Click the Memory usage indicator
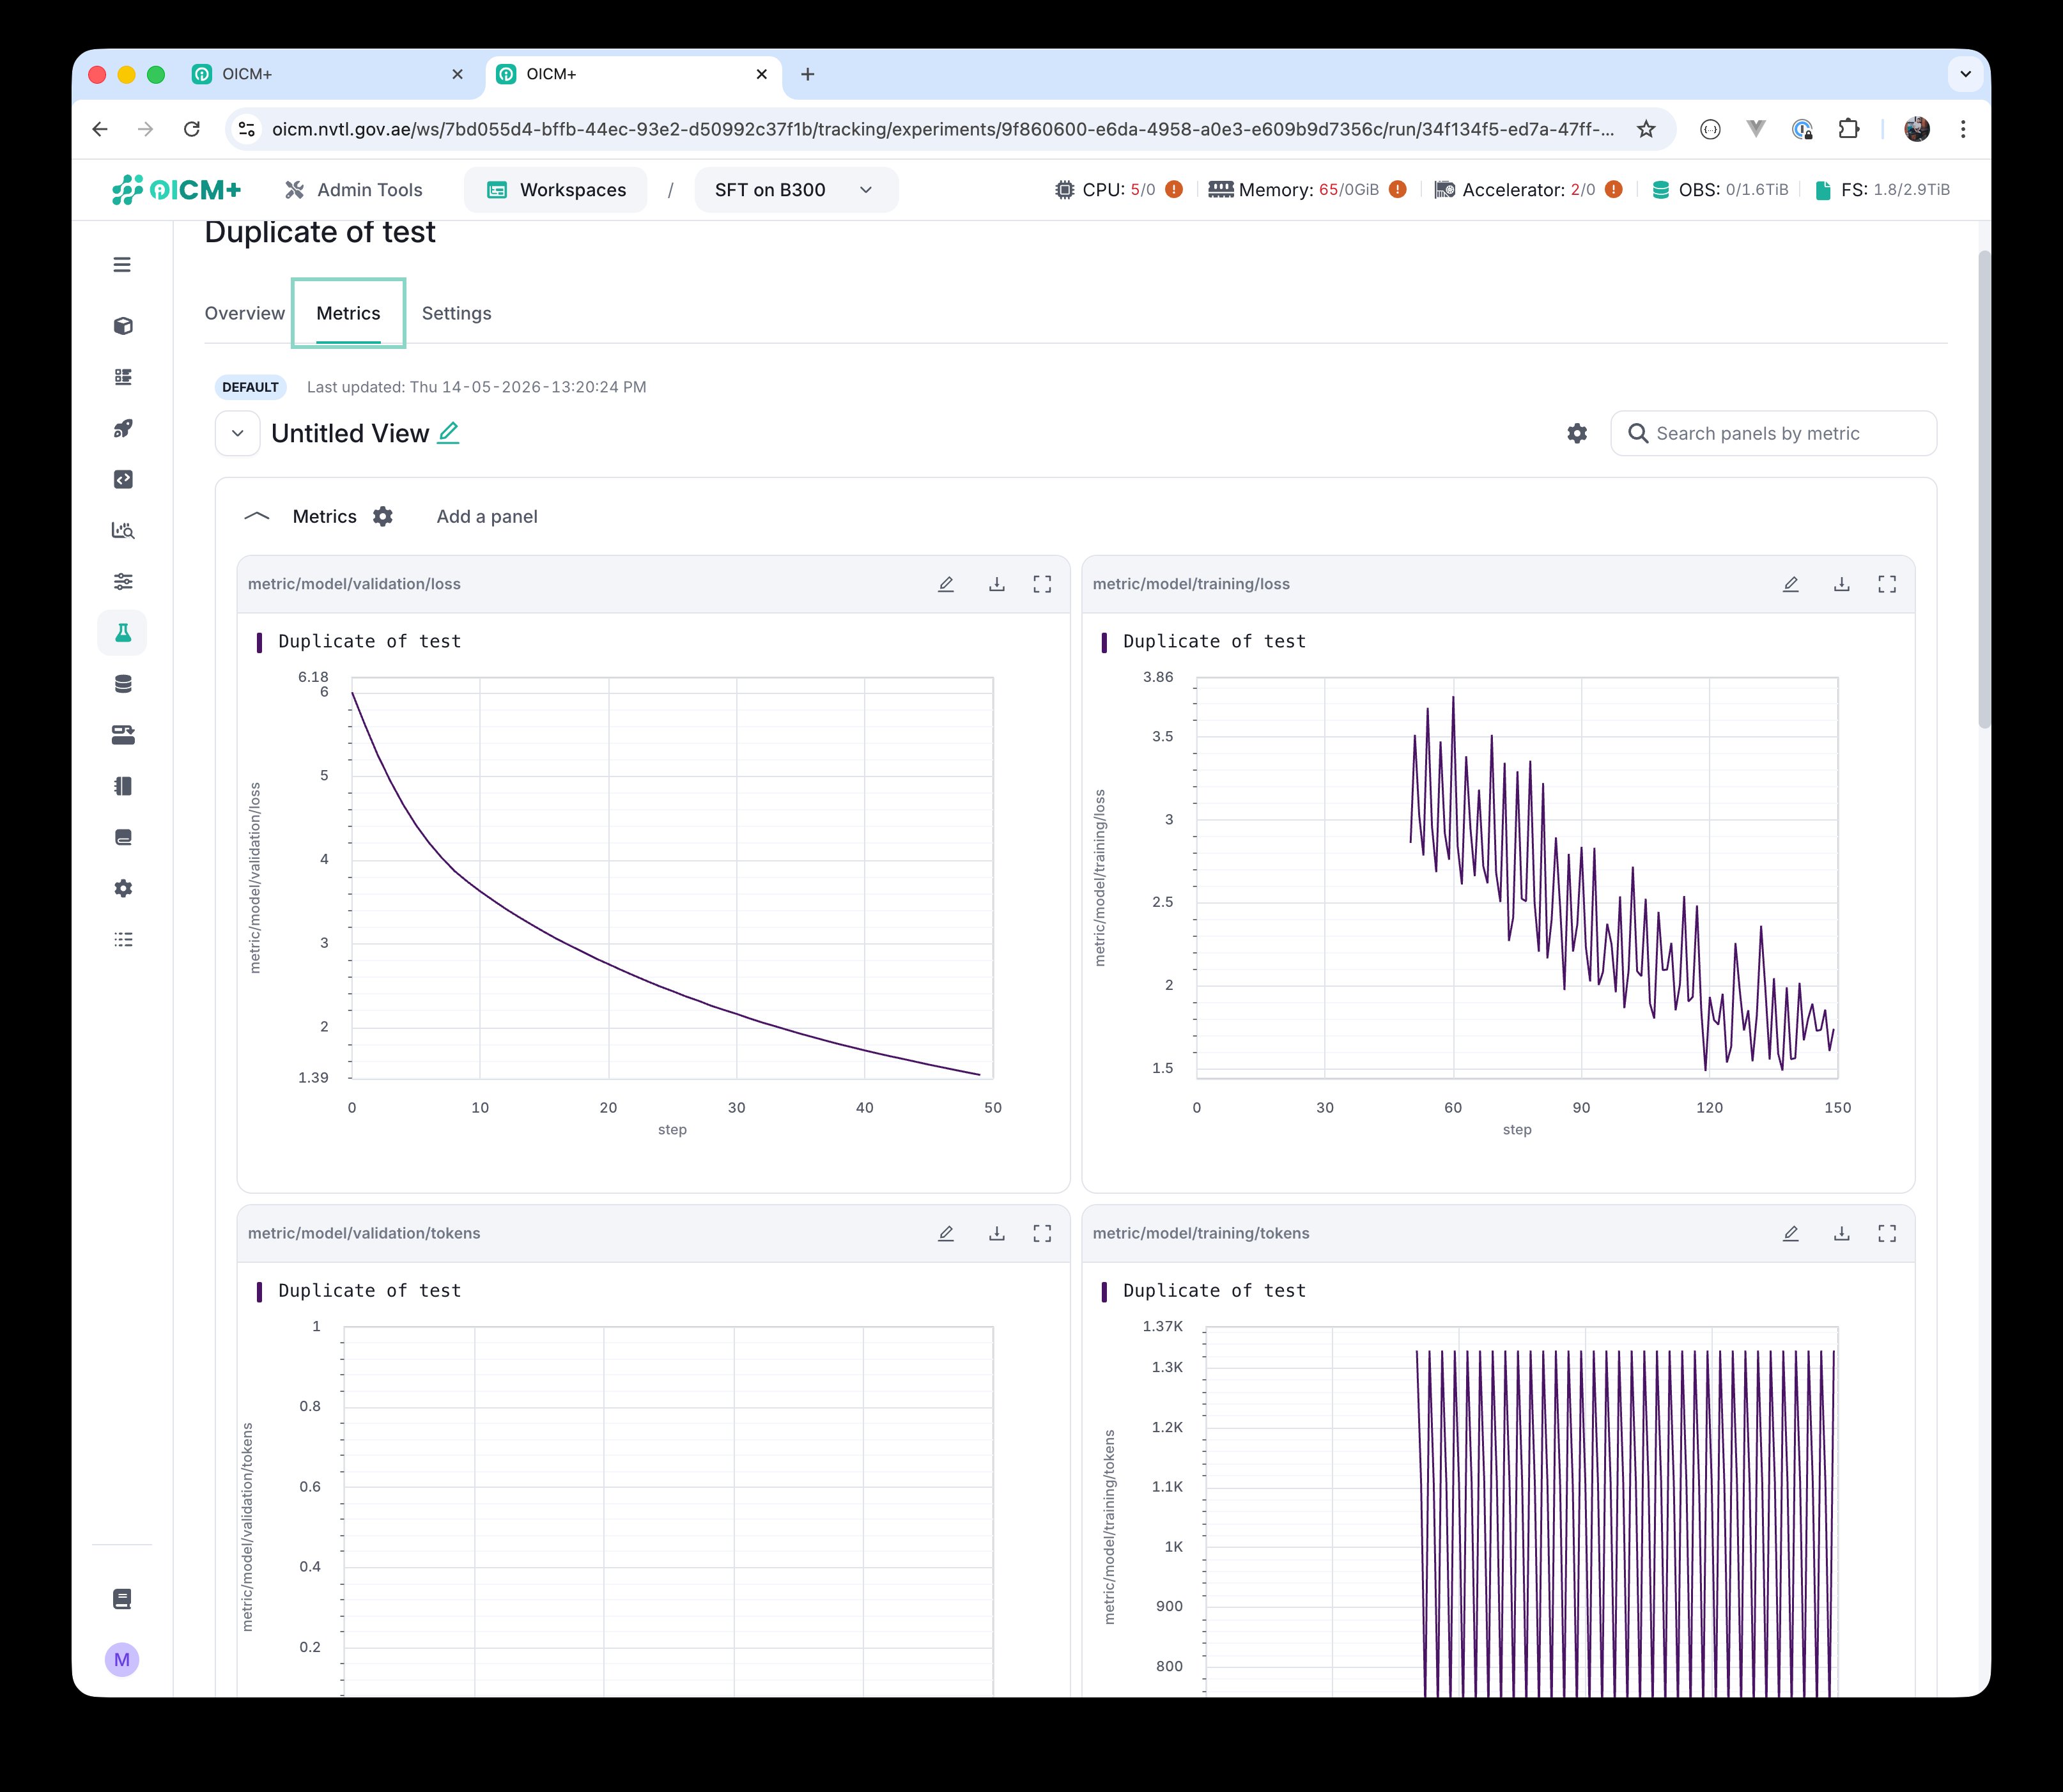The height and width of the screenshot is (1792, 2063). [x=1307, y=189]
